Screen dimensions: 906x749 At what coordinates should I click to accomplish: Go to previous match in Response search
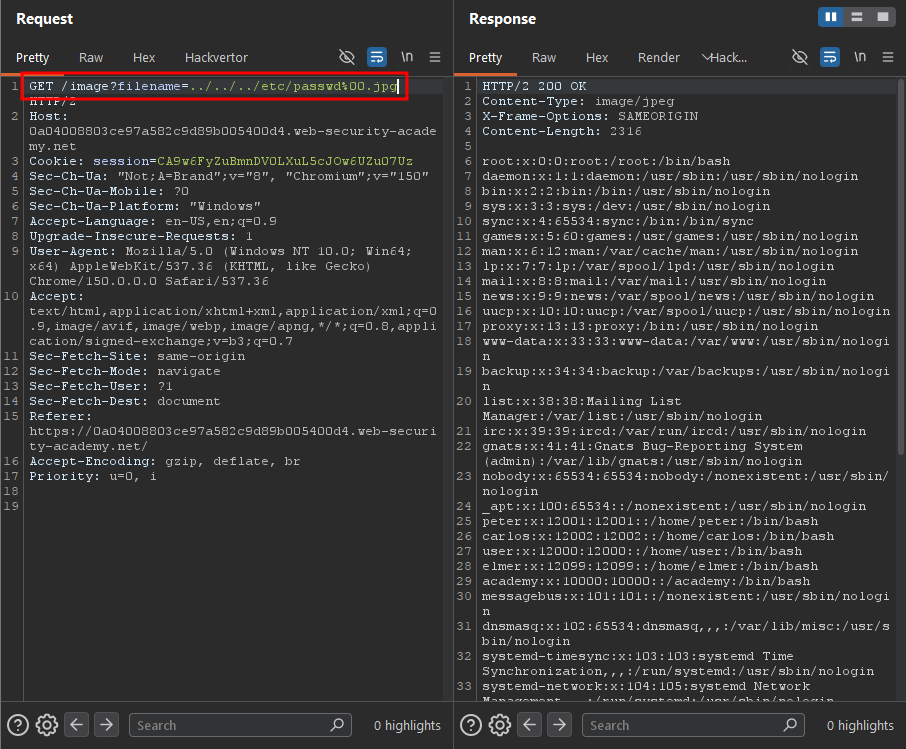pos(530,725)
